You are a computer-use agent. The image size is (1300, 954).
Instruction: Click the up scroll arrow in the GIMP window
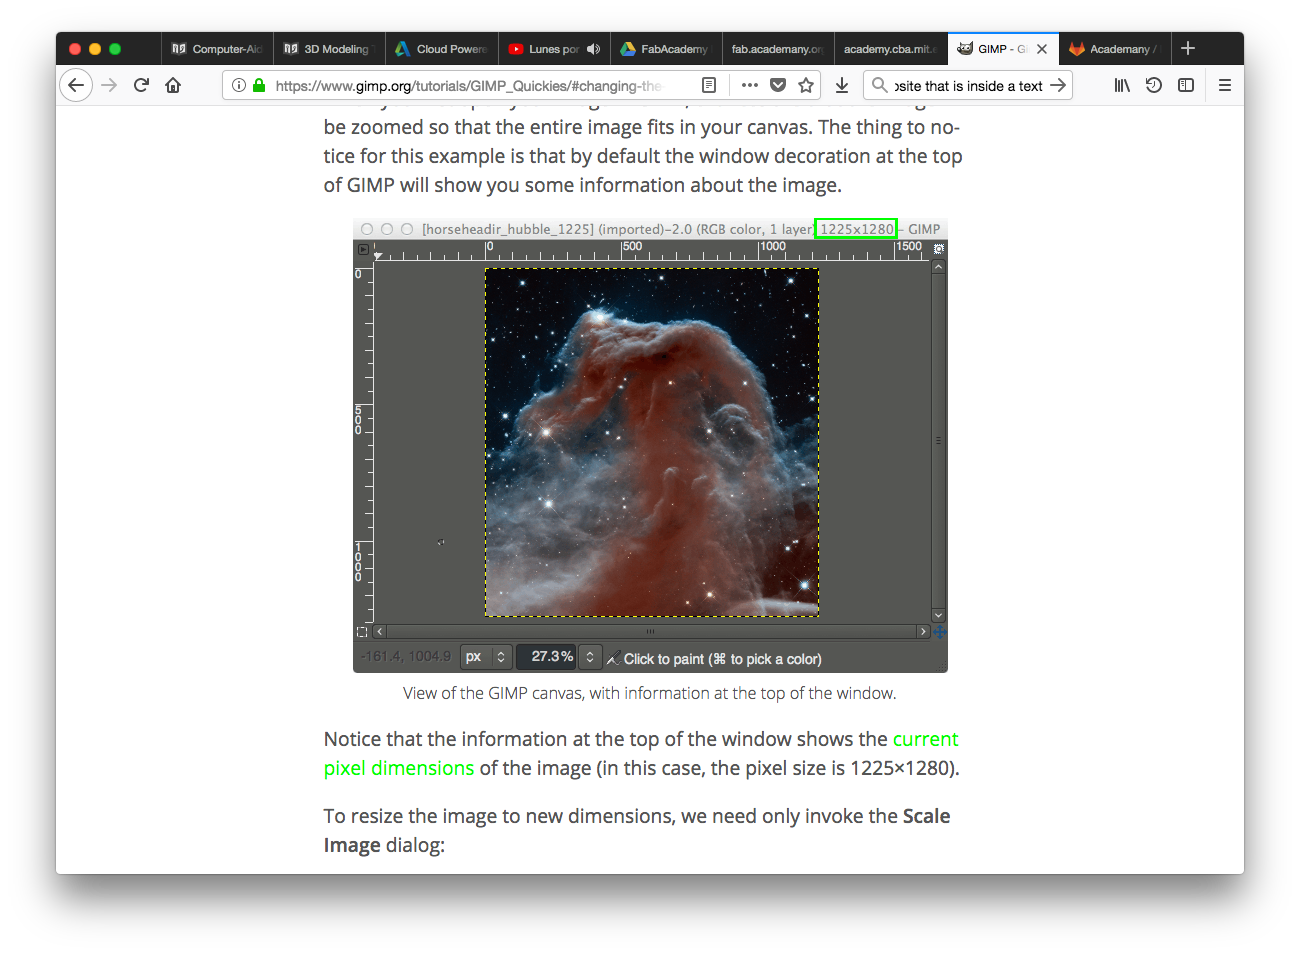click(938, 267)
